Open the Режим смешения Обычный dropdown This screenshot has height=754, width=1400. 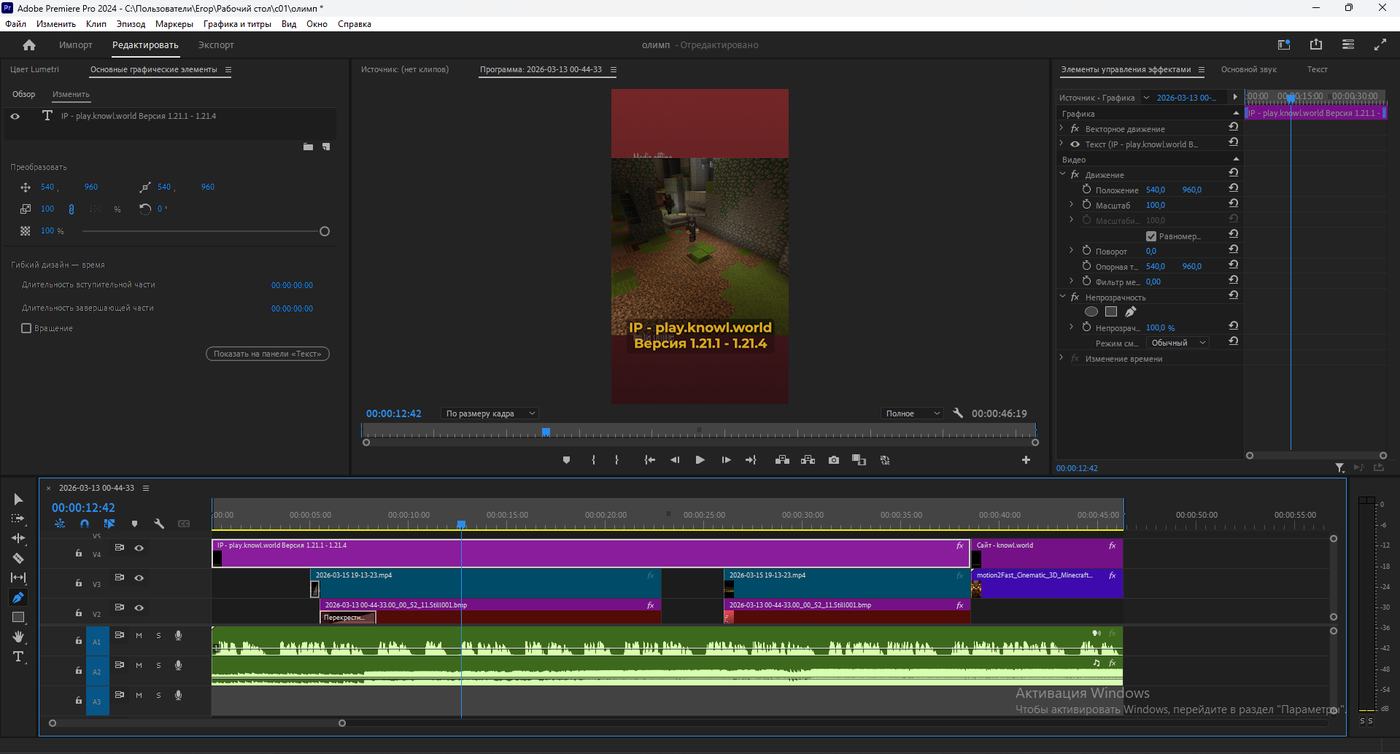pos(1176,343)
